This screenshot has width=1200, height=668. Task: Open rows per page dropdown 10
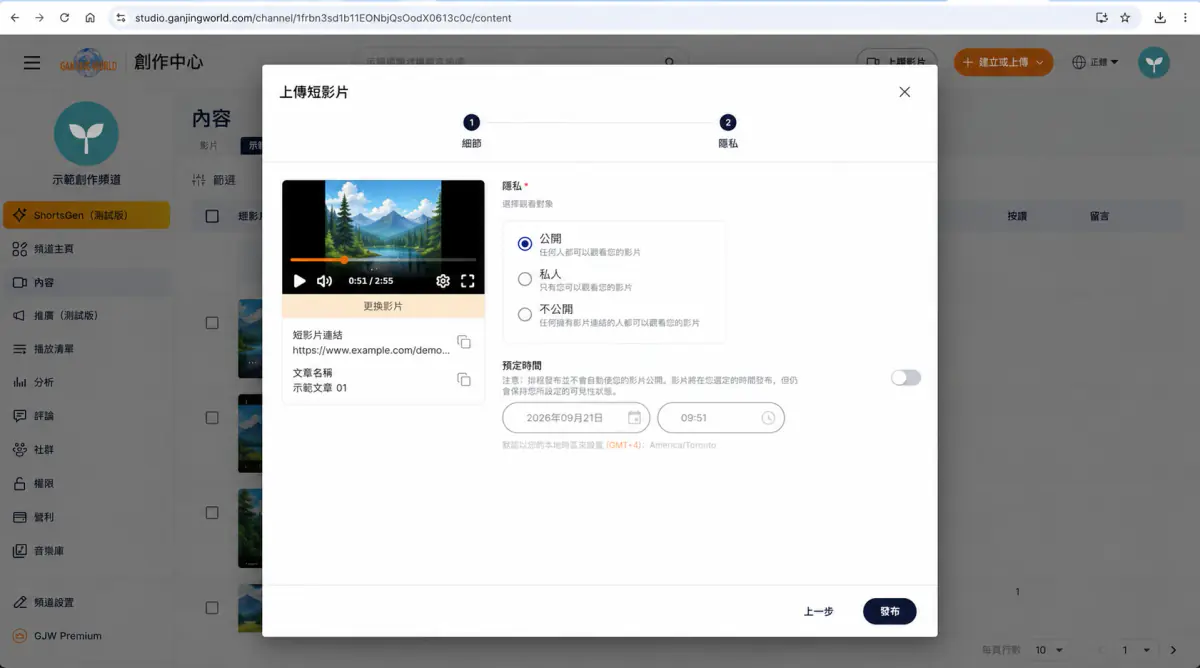pos(1049,650)
